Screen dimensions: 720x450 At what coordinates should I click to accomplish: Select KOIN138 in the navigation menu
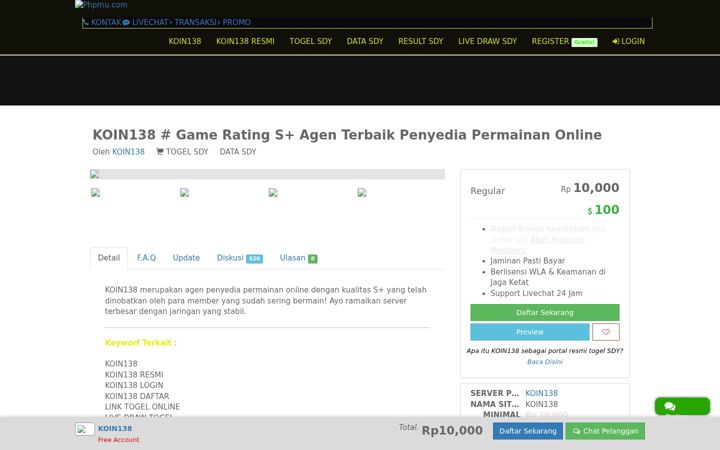click(x=185, y=41)
